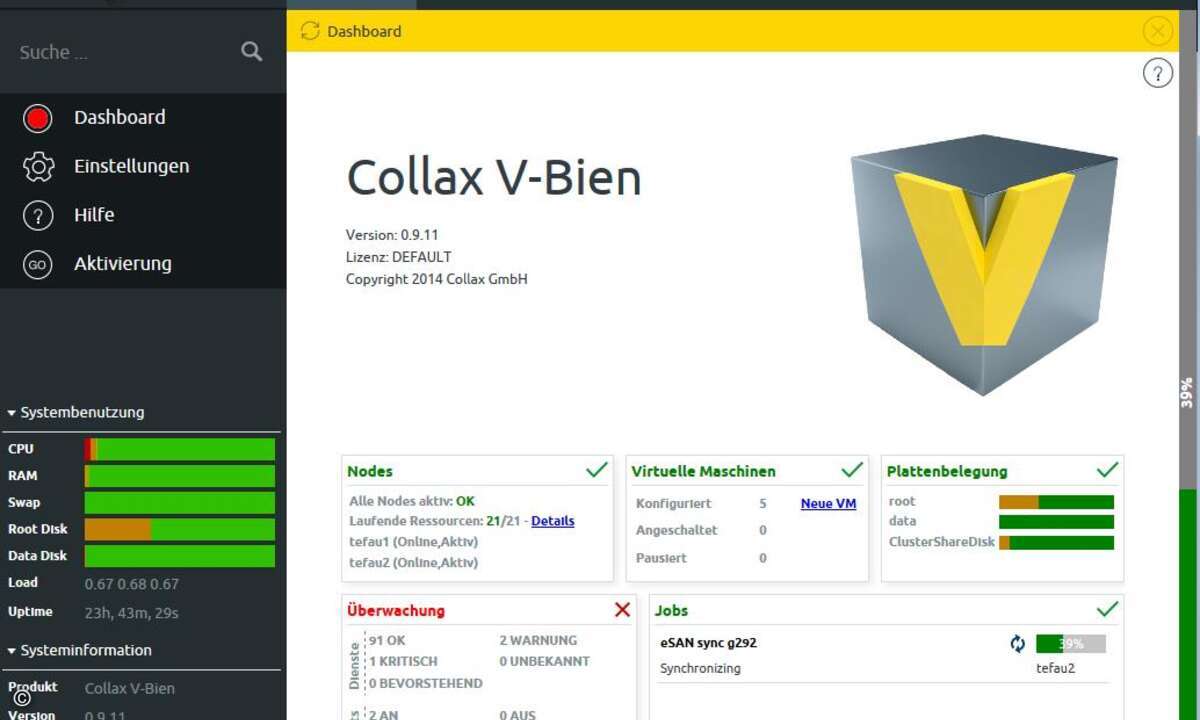This screenshot has width=1200, height=720.
Task: Click the Virtuelle Maschinen panel heading
Action: pos(703,471)
